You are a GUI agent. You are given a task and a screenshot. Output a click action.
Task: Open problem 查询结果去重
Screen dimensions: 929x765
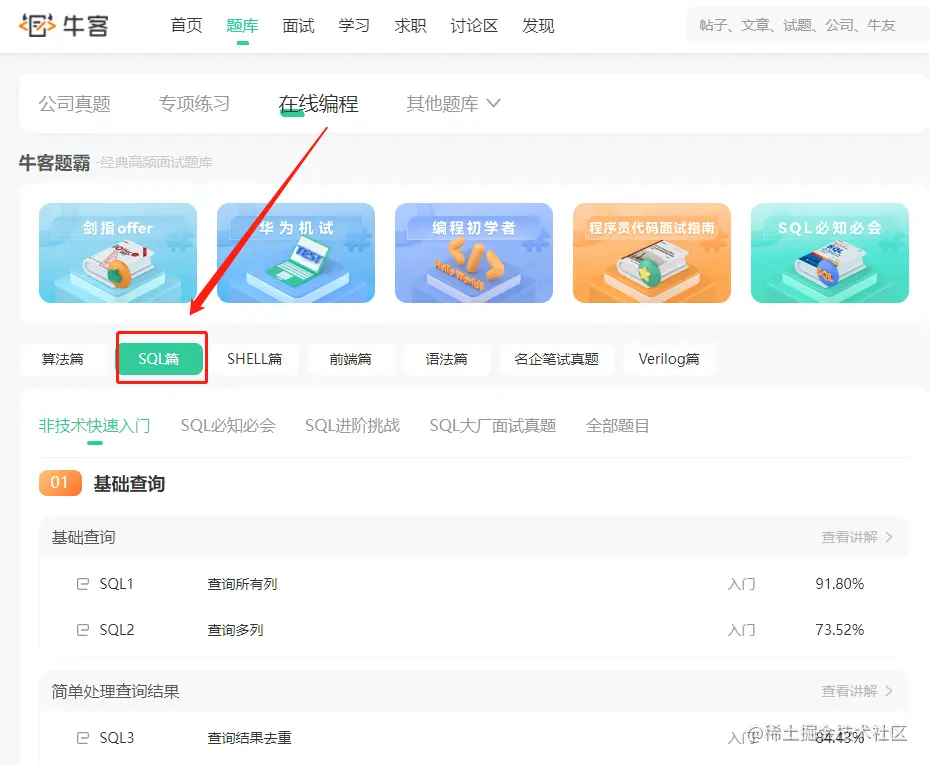click(x=249, y=738)
